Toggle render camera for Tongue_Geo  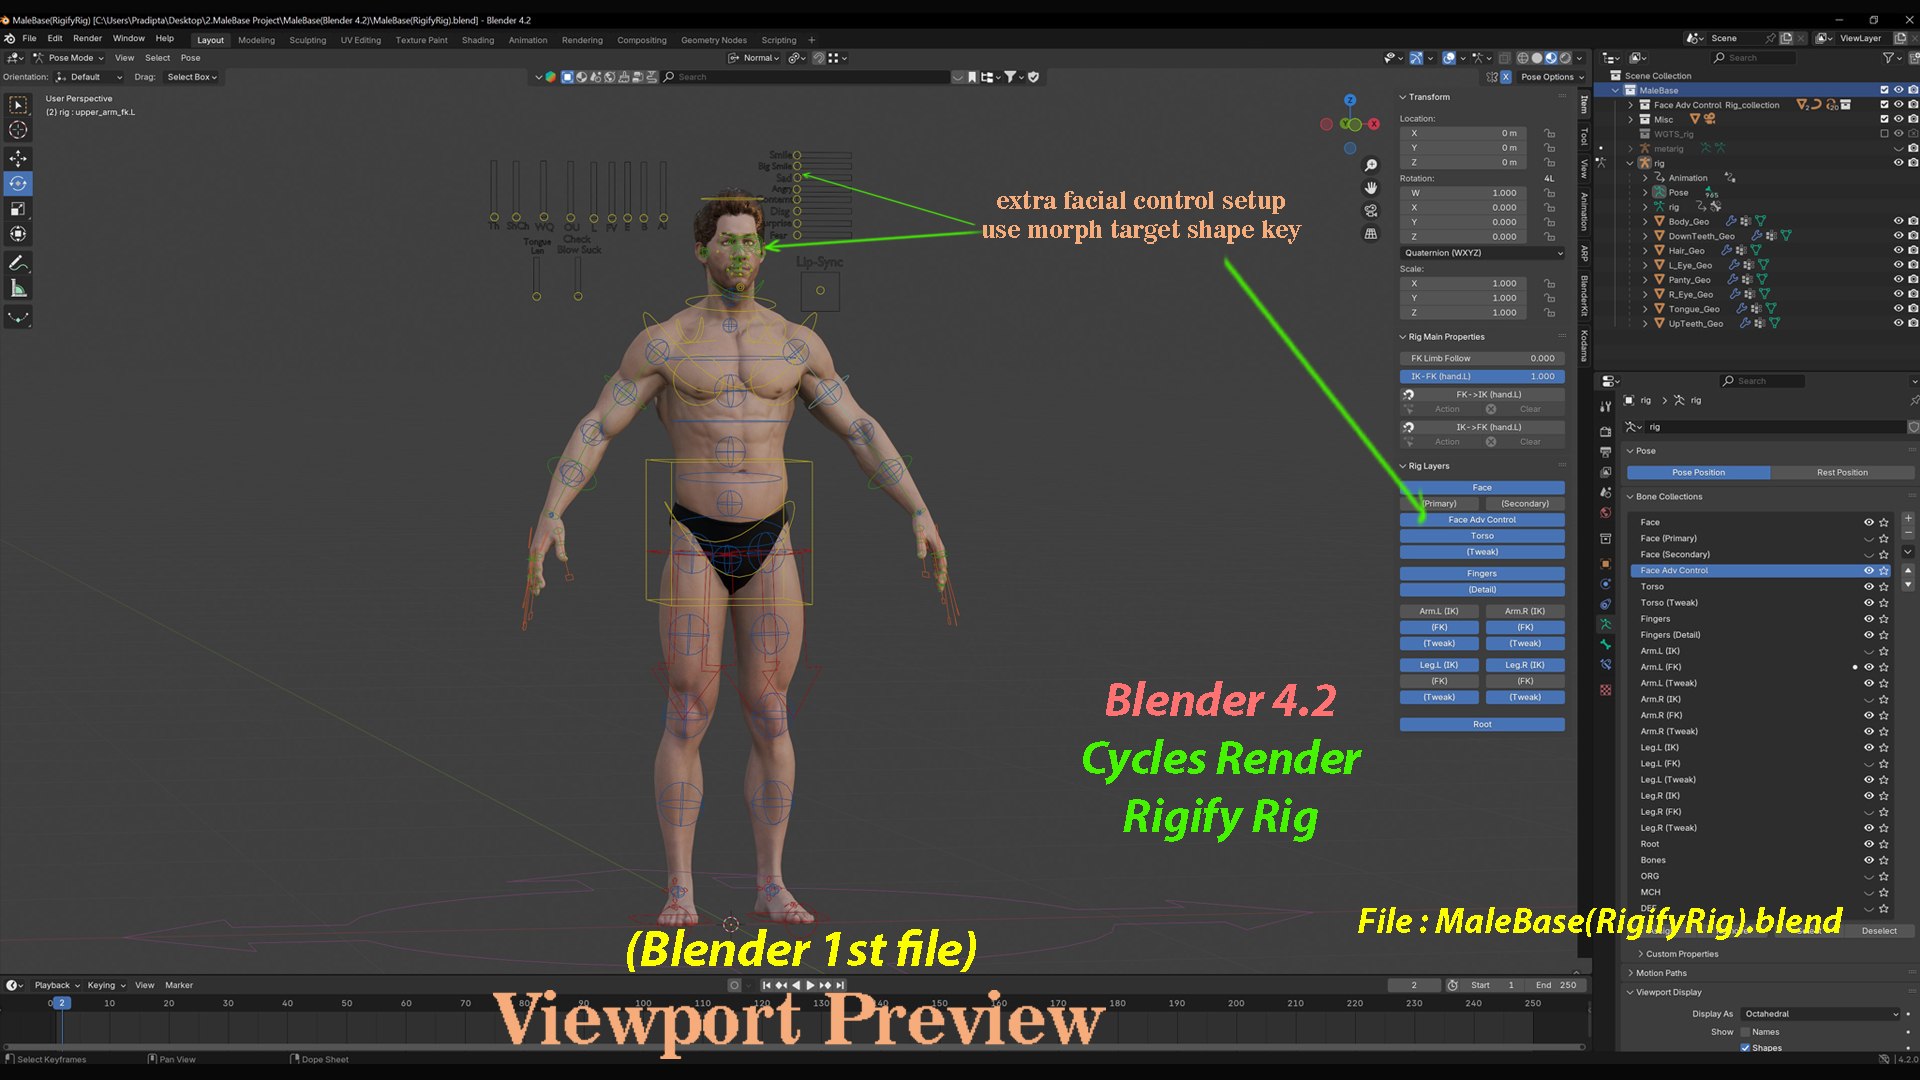click(x=1913, y=309)
